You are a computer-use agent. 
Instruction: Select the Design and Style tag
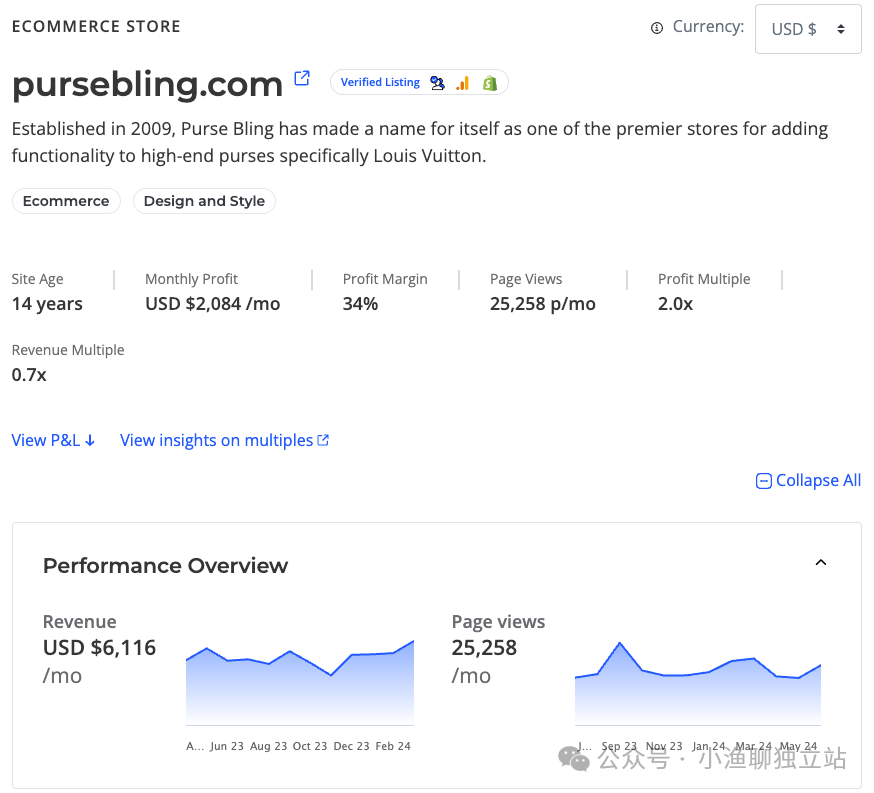pyautogui.click(x=204, y=201)
